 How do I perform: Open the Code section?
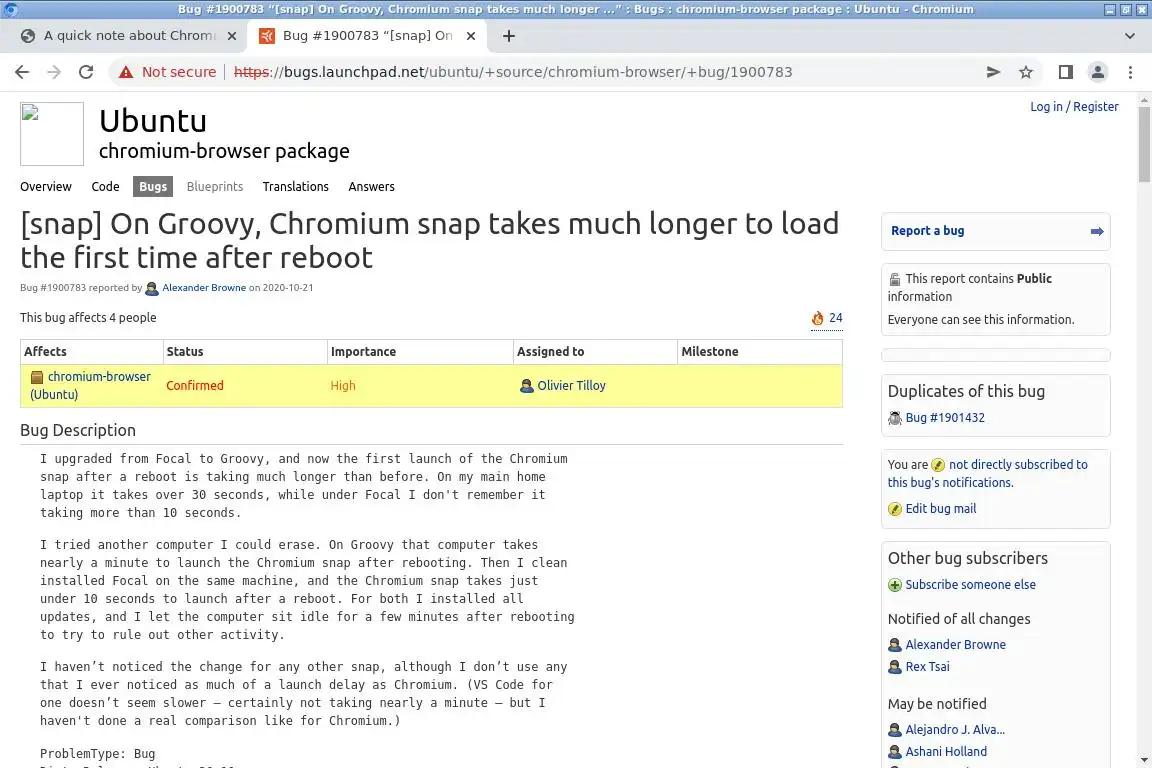point(105,187)
